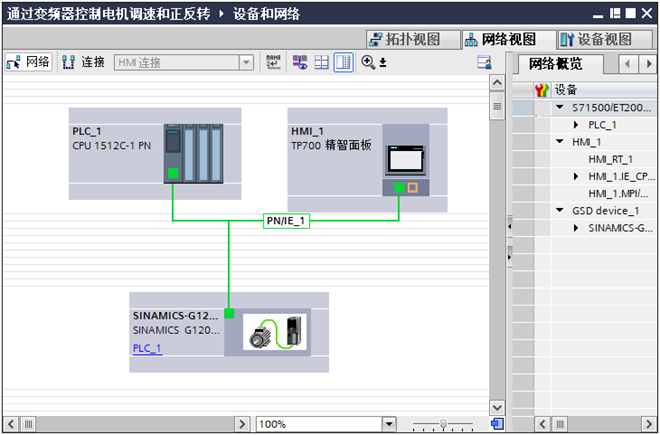Image resolution: width=660 pixels, height=435 pixels.
Task: Switch to the 拓扑视图 tab
Action: 413,40
